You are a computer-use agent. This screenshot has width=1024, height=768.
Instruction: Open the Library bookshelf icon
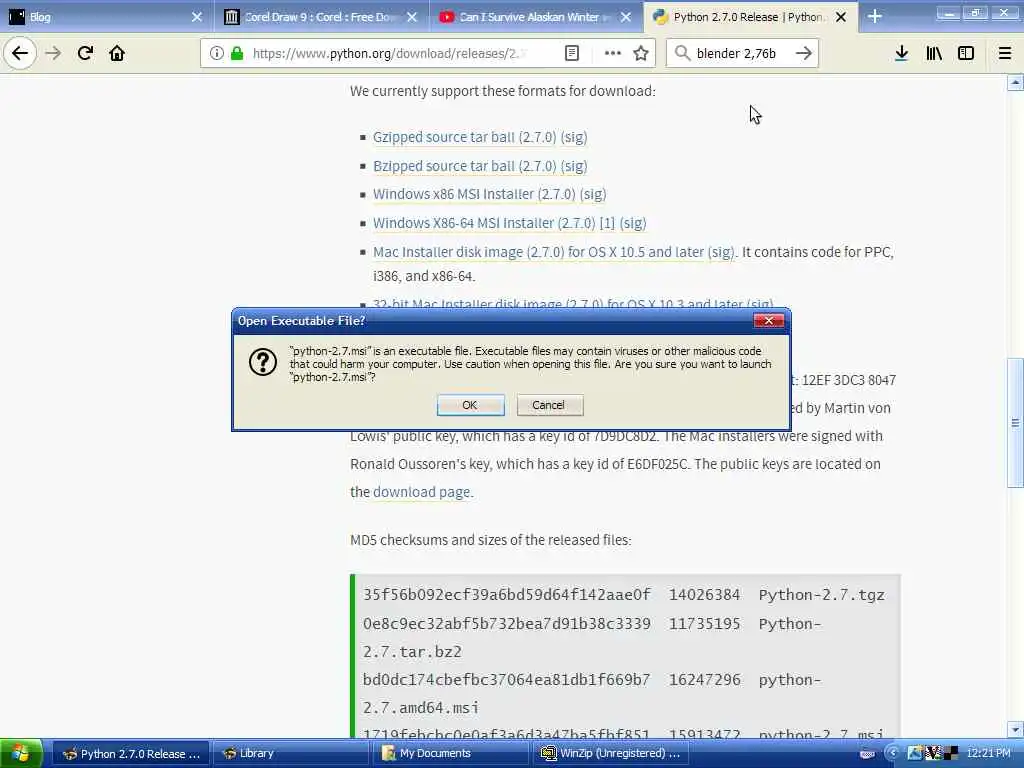[934, 53]
